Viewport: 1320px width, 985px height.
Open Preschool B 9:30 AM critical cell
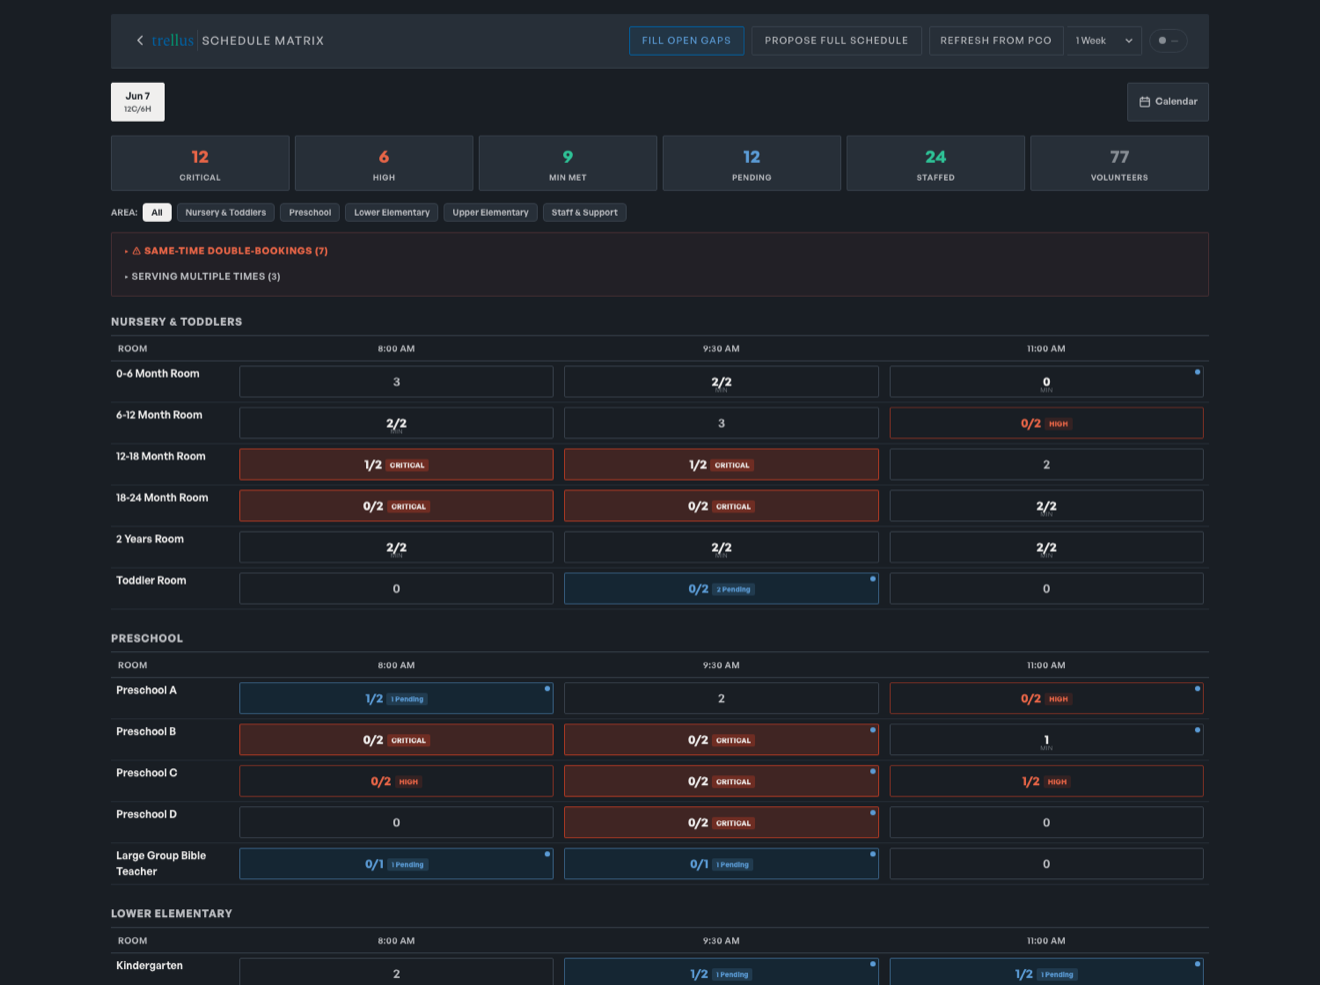[721, 740]
